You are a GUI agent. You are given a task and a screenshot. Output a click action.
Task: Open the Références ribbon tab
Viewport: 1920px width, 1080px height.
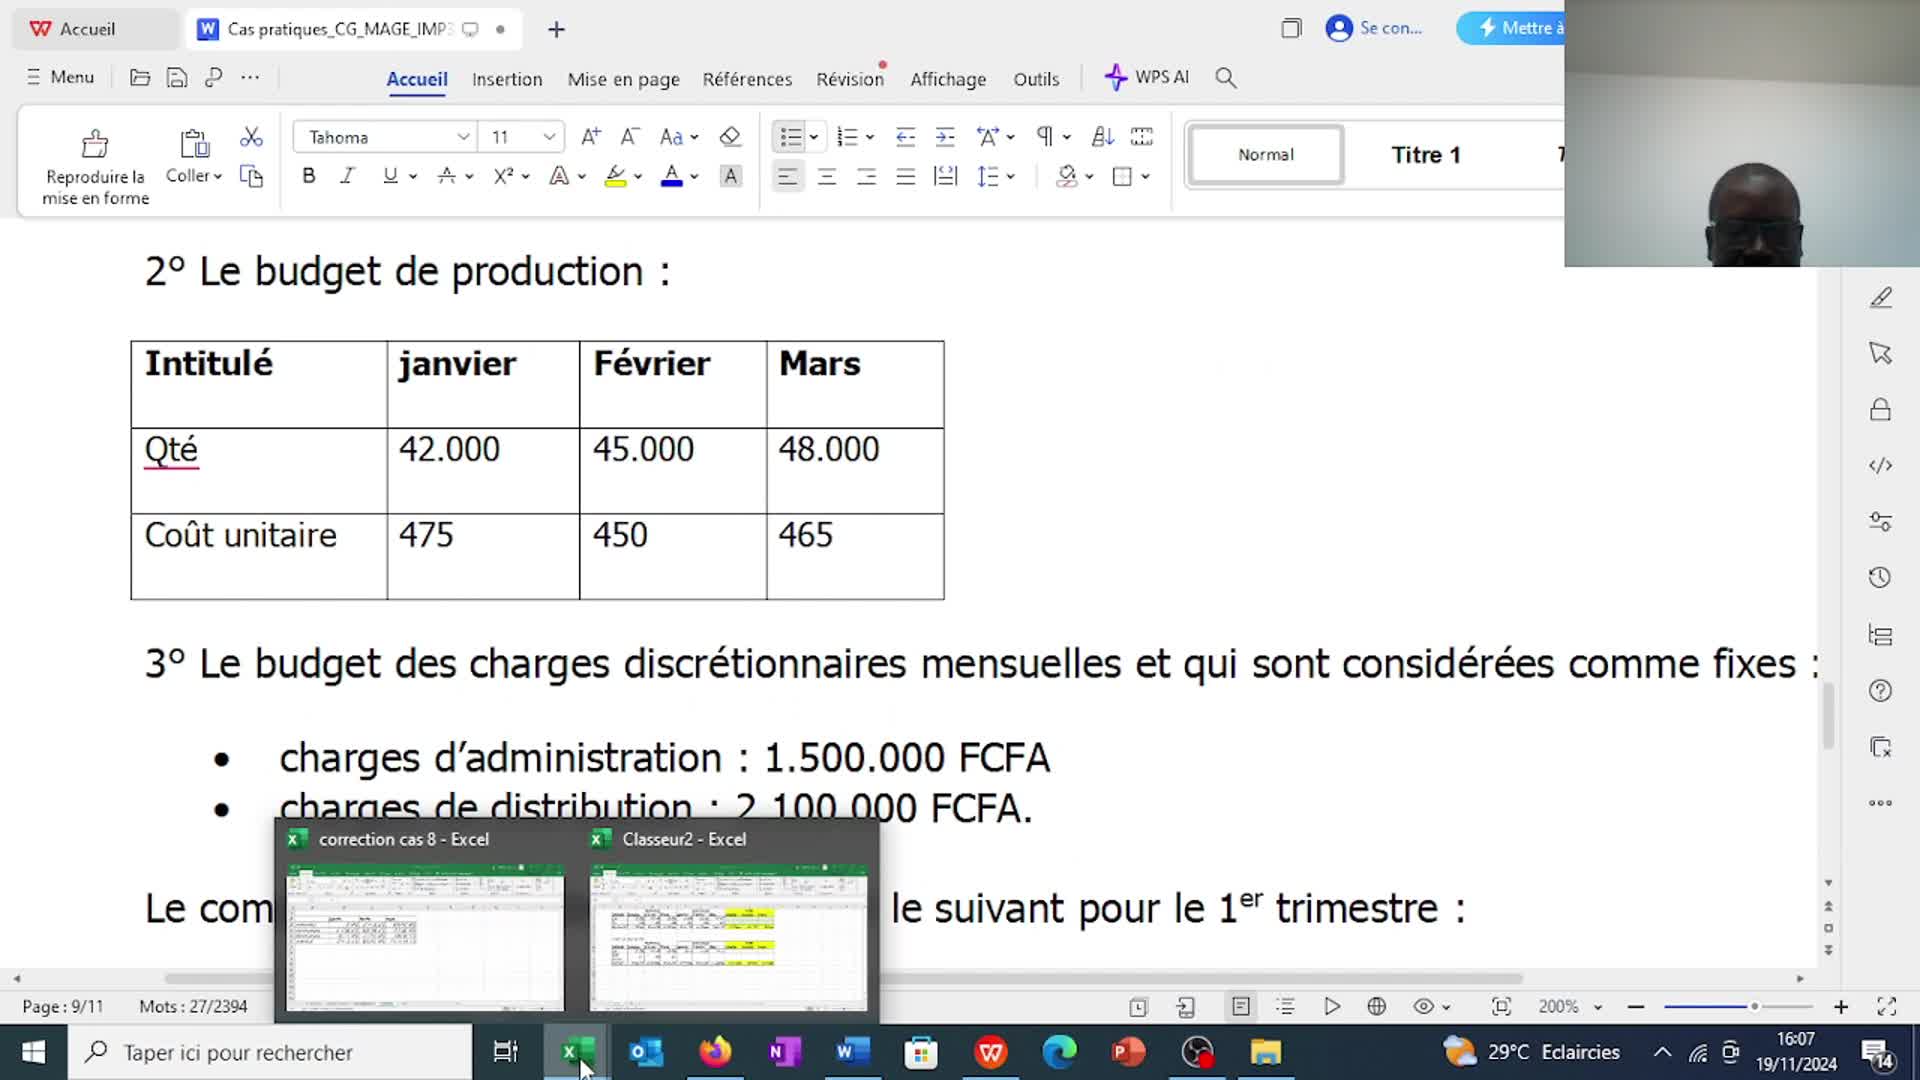pos(747,79)
